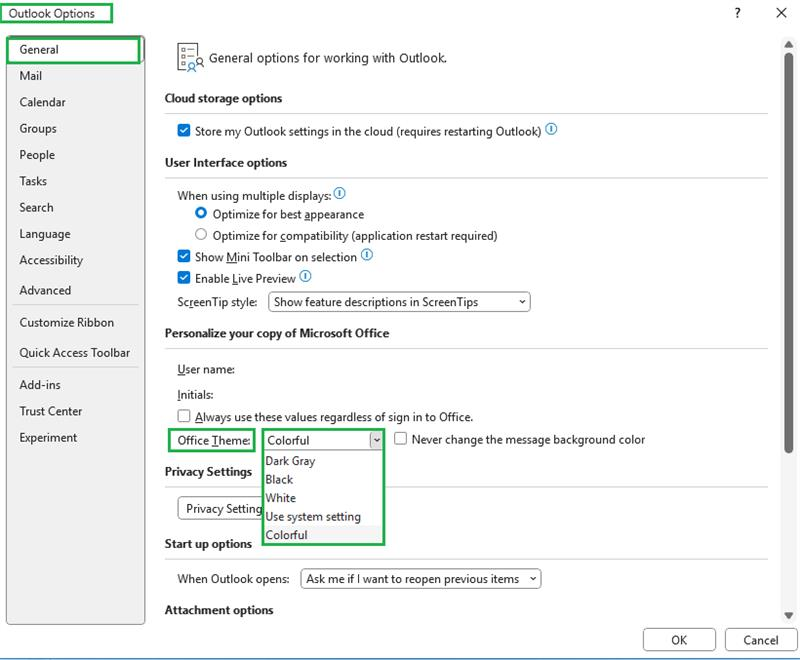
Task: Choose Use system setting theme
Action: coord(323,517)
